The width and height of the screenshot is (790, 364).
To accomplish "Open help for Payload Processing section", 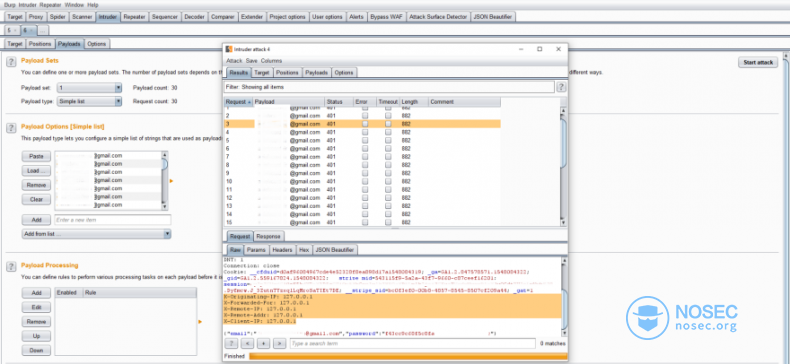I will tap(10, 267).
